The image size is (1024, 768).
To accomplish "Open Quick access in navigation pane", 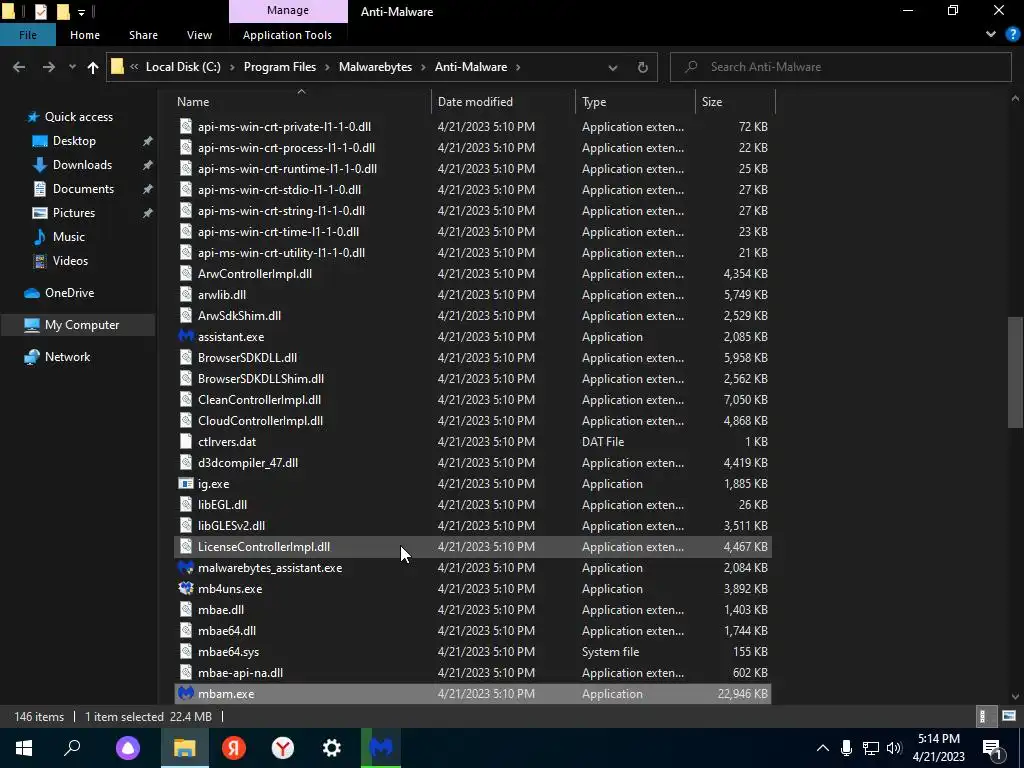I will coord(78,117).
